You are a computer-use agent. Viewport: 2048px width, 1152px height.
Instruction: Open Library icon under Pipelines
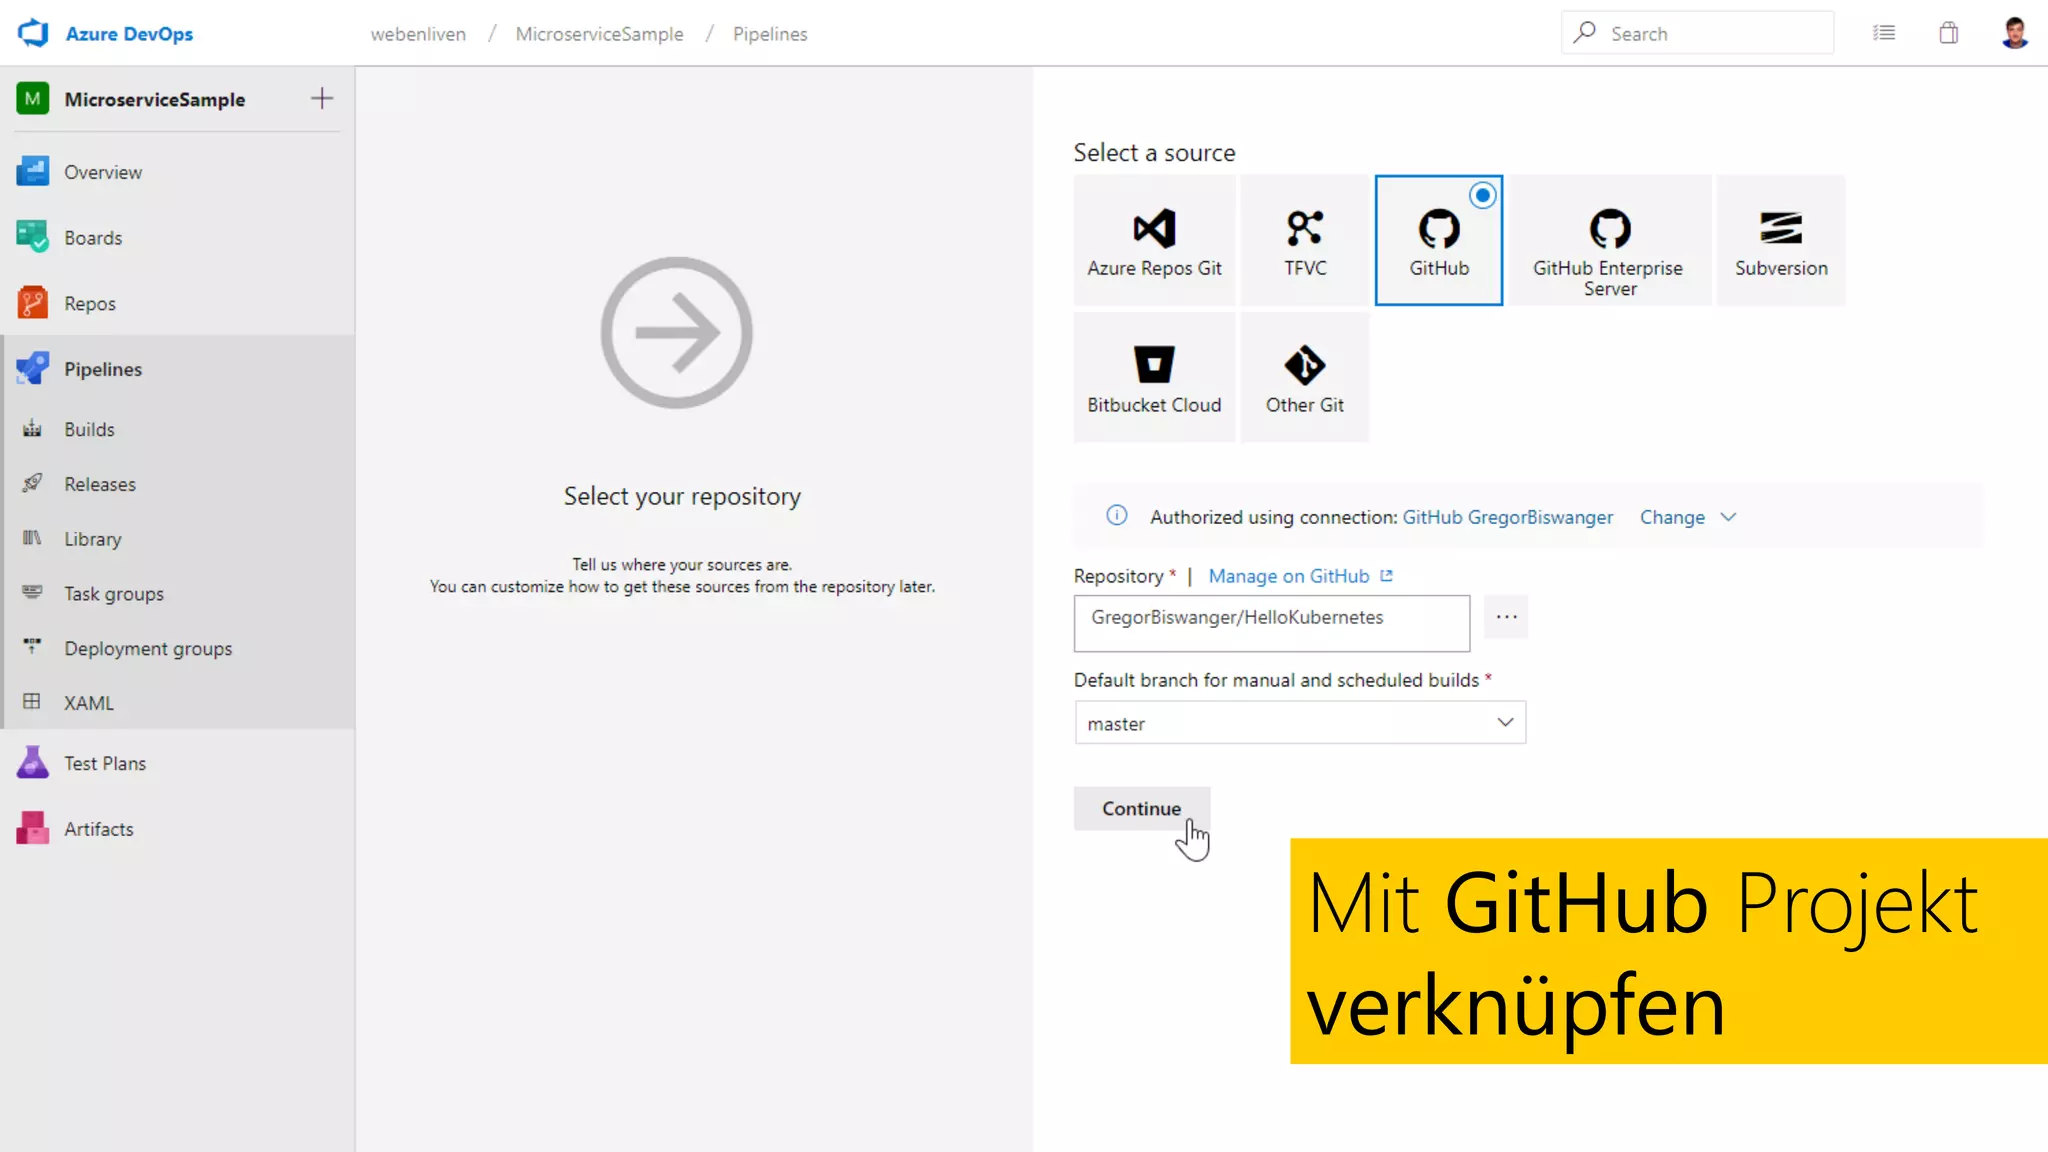(32, 538)
